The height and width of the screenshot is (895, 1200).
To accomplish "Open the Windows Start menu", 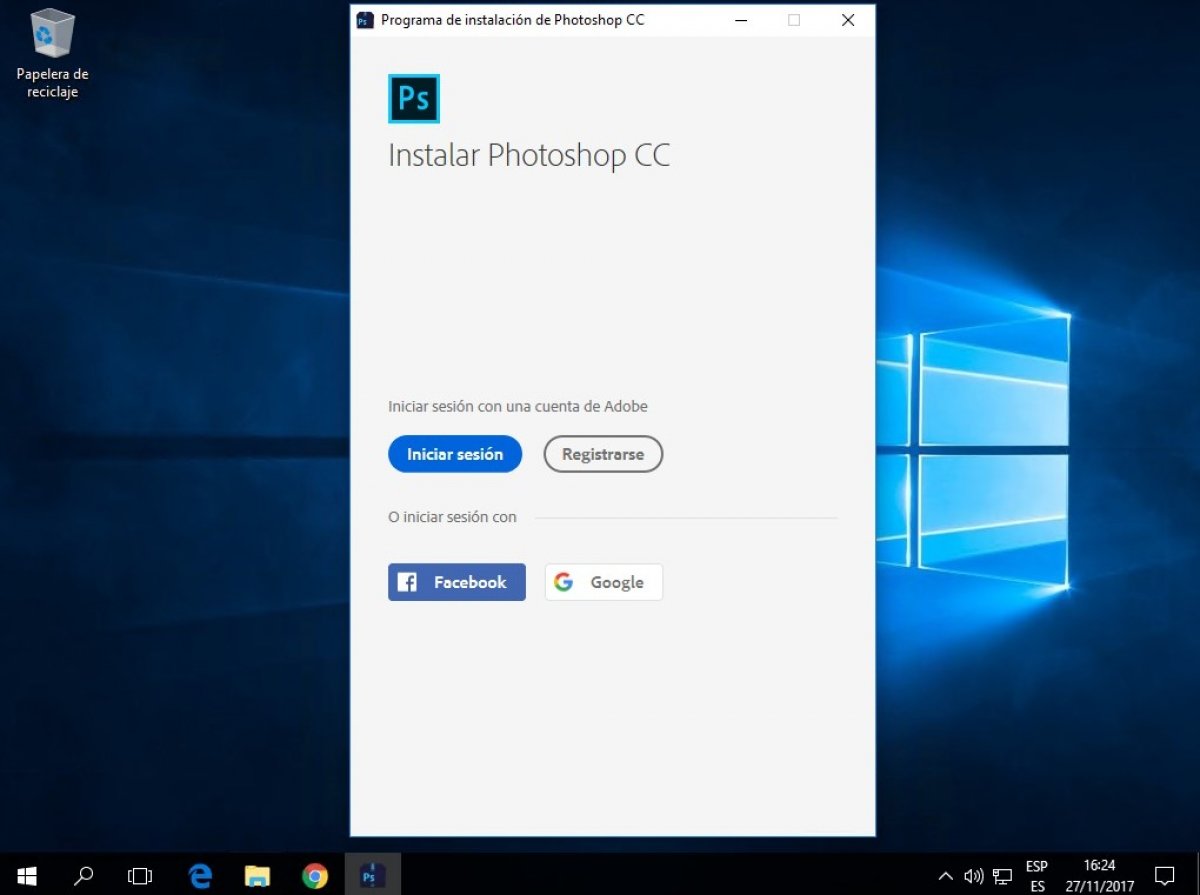I will click(27, 876).
